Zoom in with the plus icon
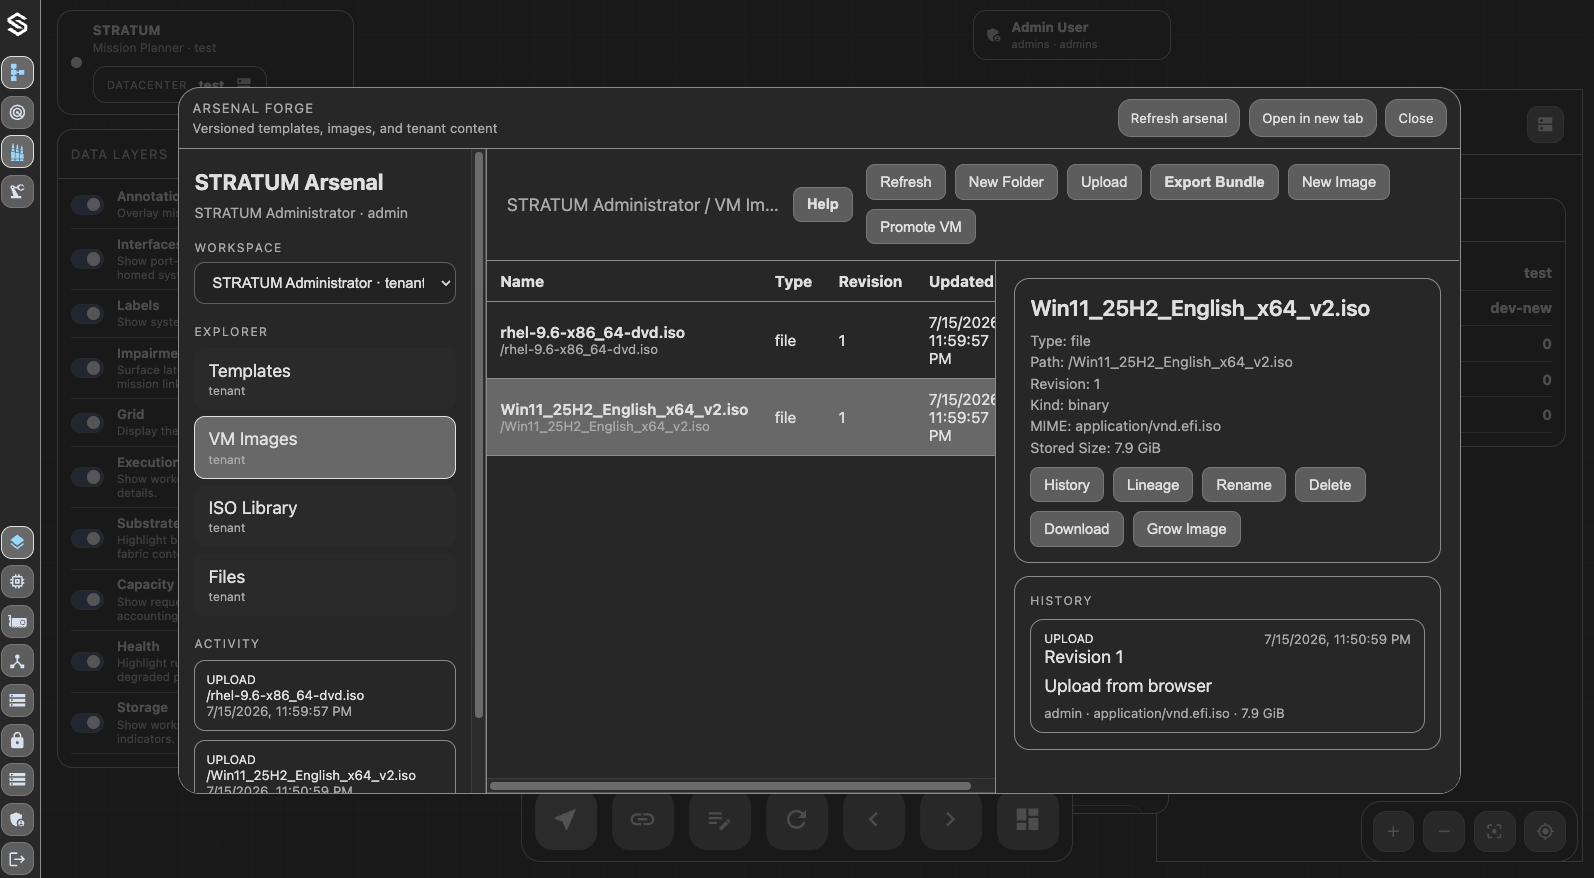The image size is (1594, 878). coord(1393,831)
